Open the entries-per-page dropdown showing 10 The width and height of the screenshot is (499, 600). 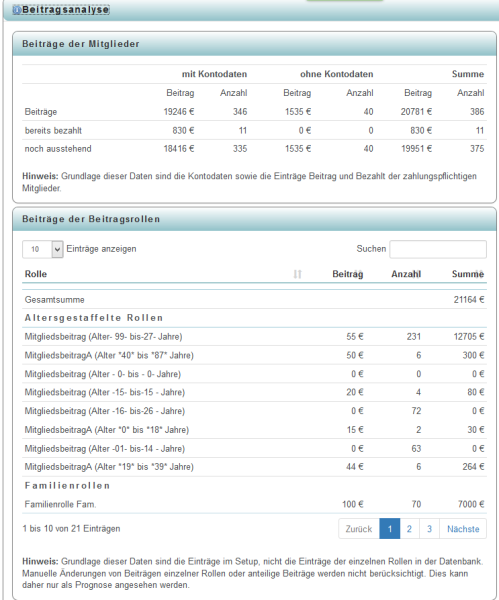point(43,249)
